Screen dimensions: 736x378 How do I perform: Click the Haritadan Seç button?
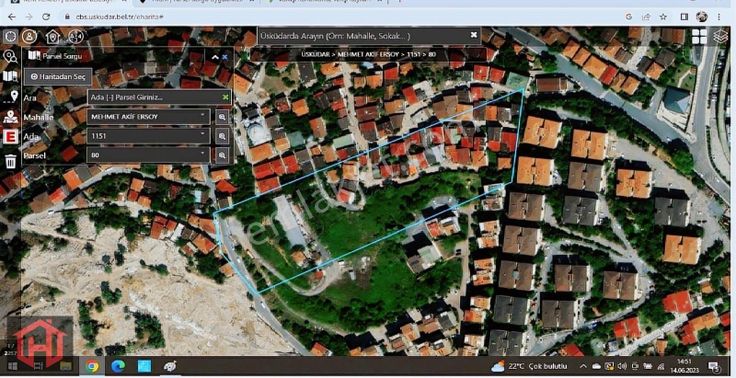point(58,77)
